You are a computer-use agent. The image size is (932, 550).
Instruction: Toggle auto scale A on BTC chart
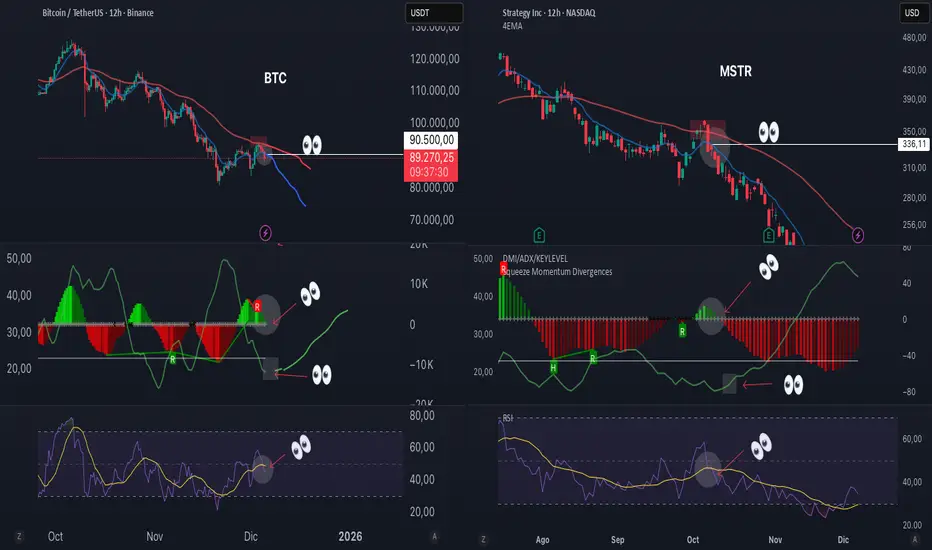[x=434, y=536]
